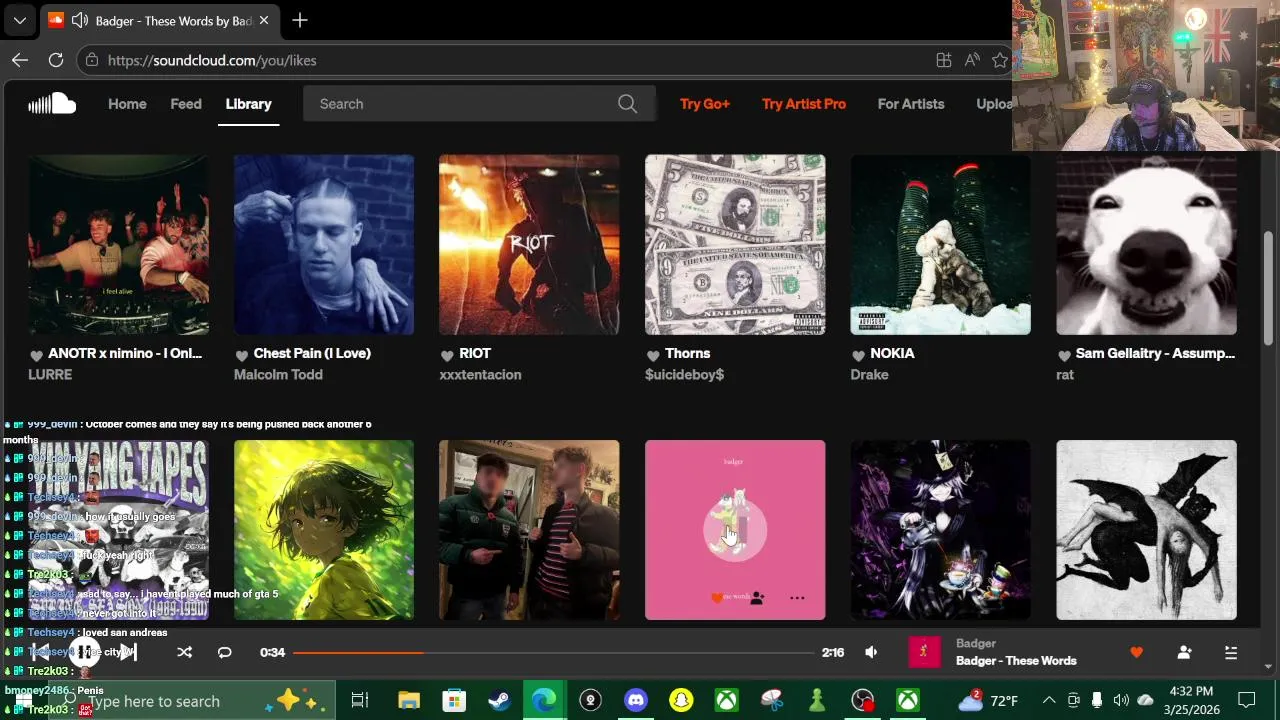Add page to favorites star icon
The height and width of the screenshot is (720, 1280).
pos(999,60)
